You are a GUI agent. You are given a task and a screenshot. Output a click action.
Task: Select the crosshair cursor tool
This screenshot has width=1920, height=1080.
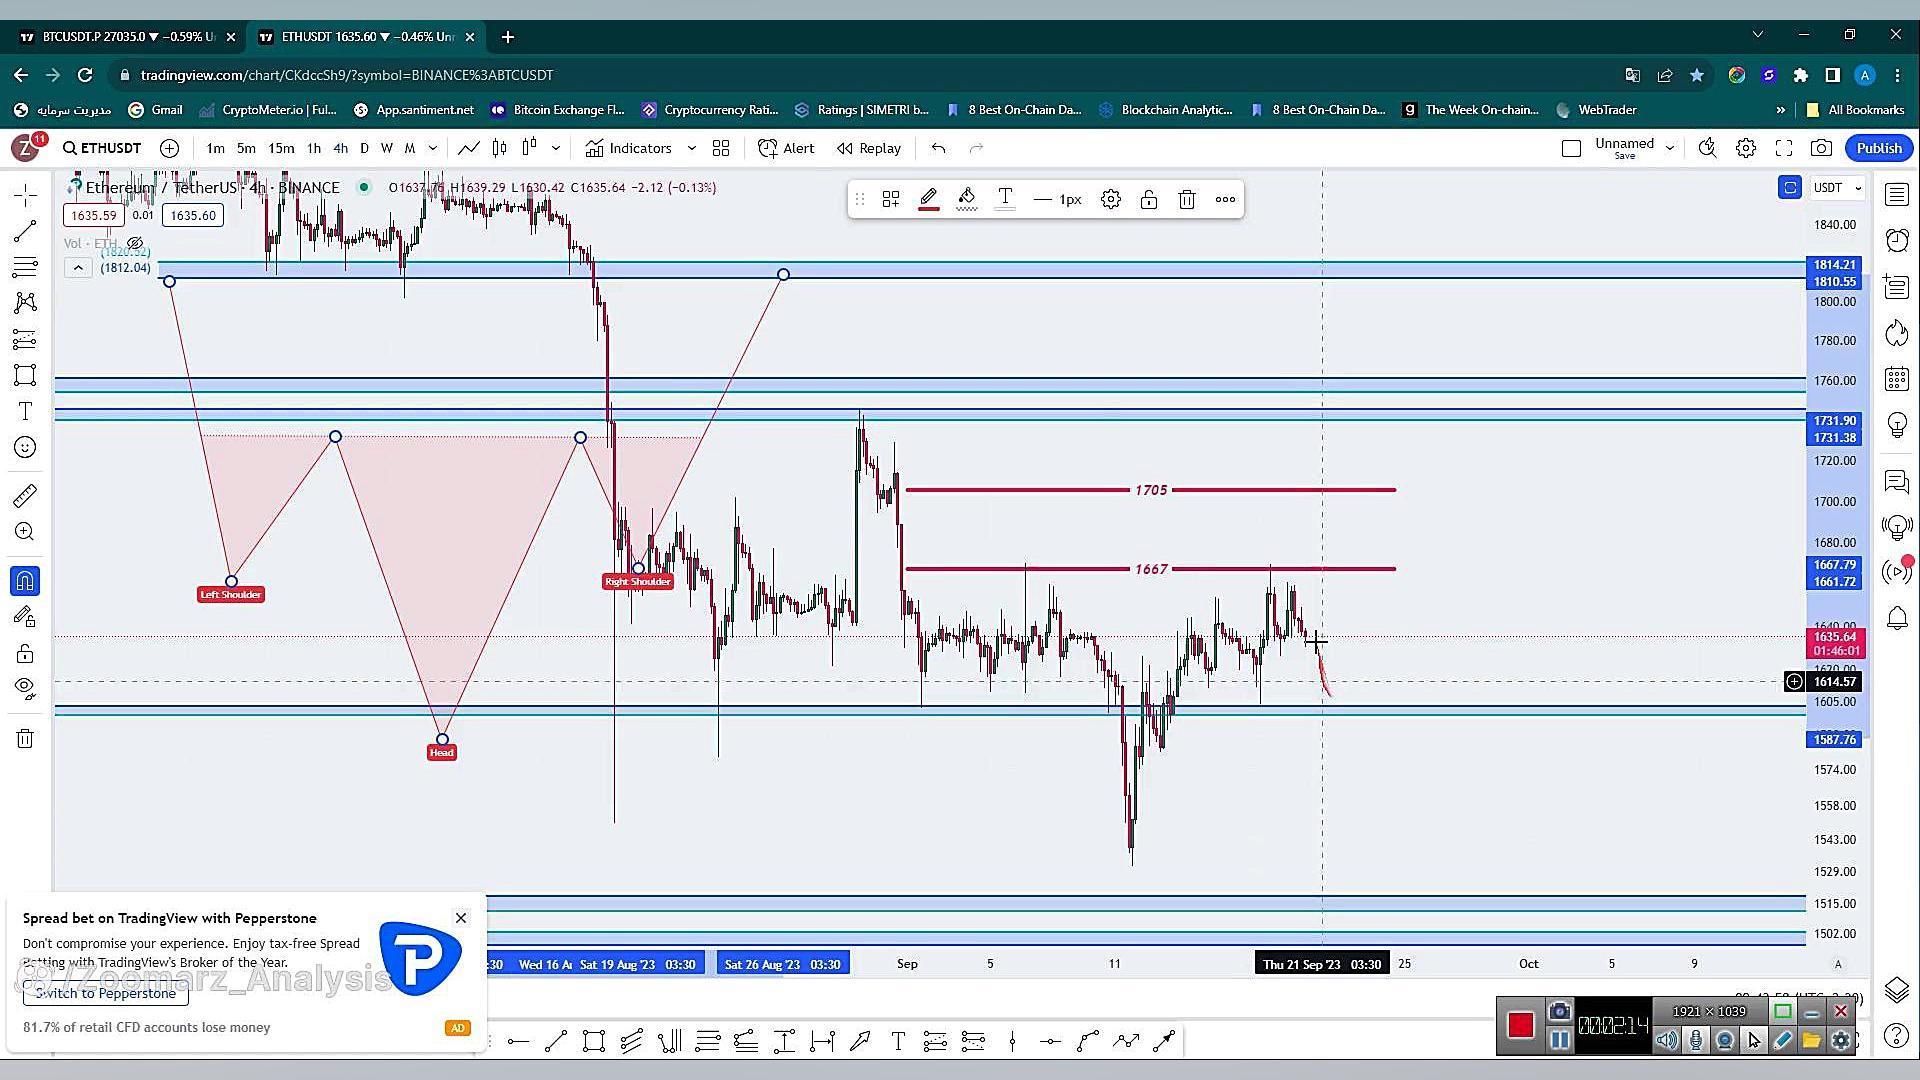tap(25, 194)
